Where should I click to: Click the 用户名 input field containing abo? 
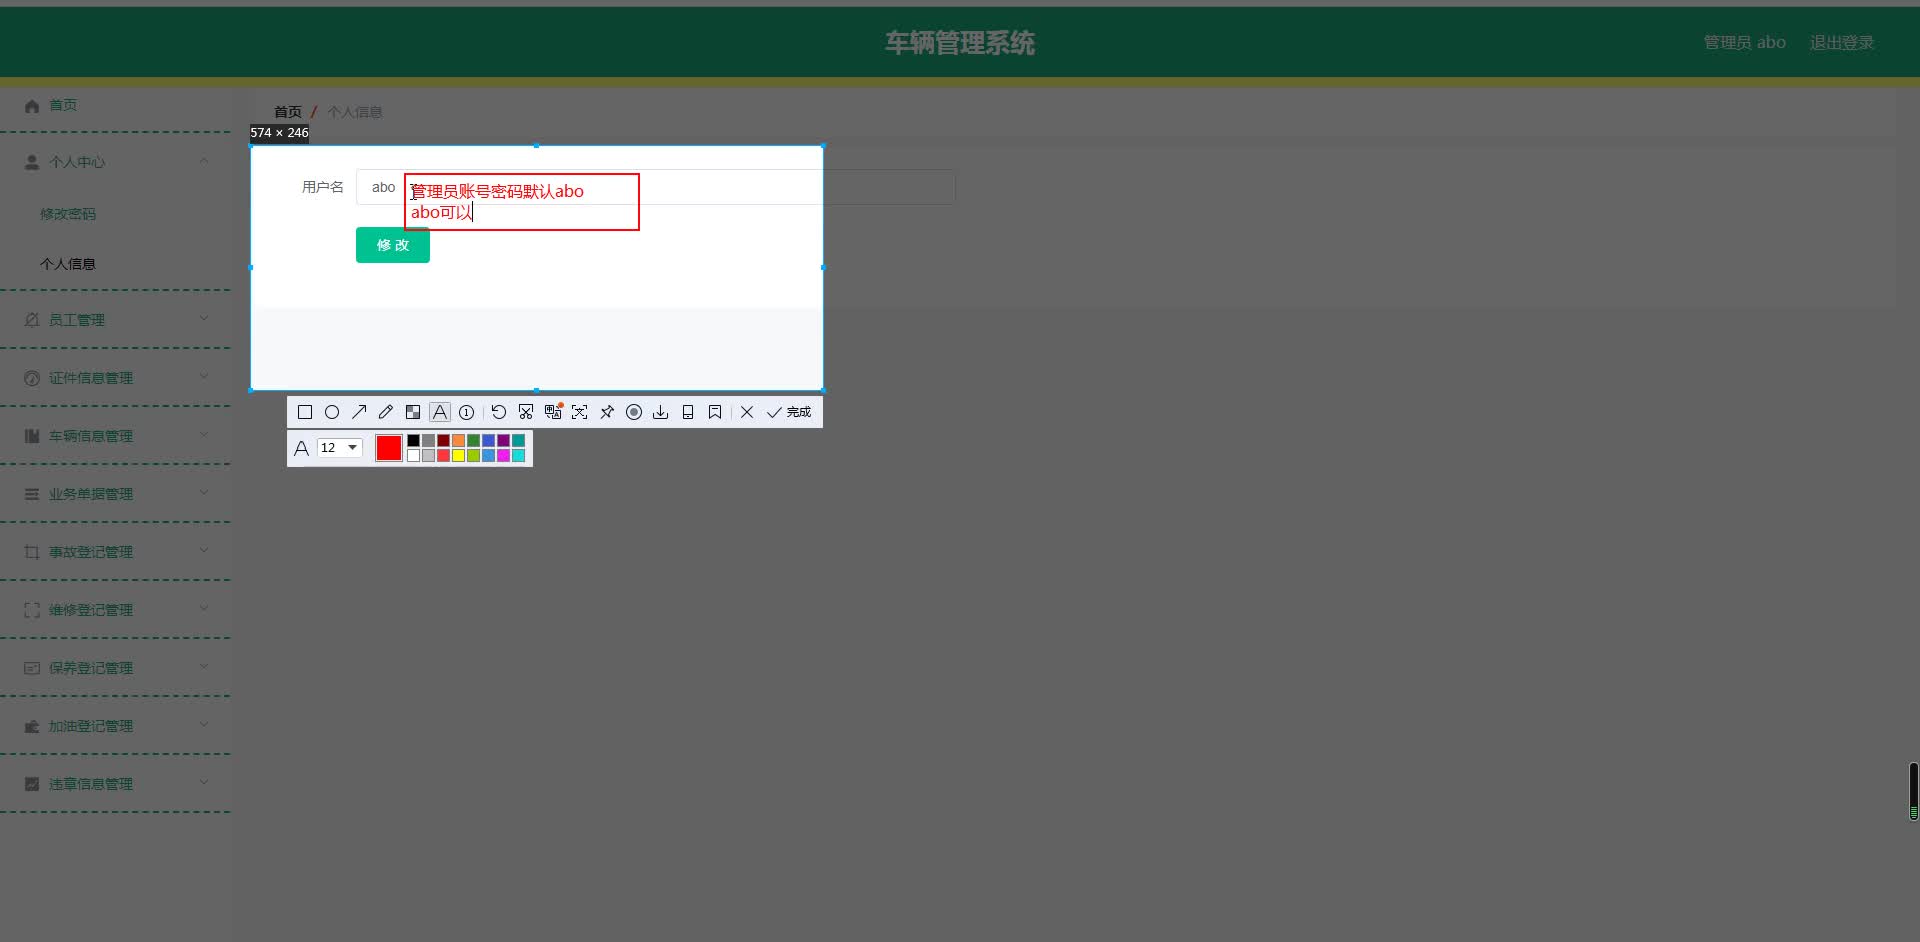655,187
